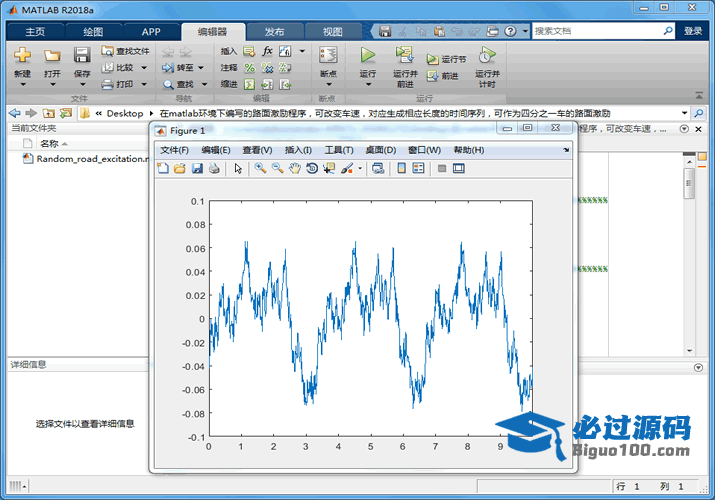Expand the 运行 dropdown arrow
This screenshot has width=715, height=500.
[x=368, y=84]
